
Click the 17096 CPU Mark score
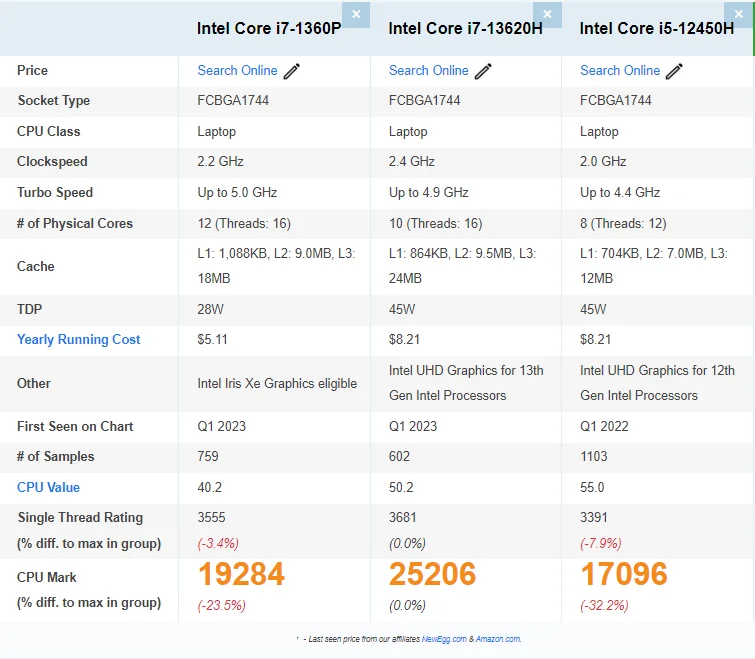[624, 574]
